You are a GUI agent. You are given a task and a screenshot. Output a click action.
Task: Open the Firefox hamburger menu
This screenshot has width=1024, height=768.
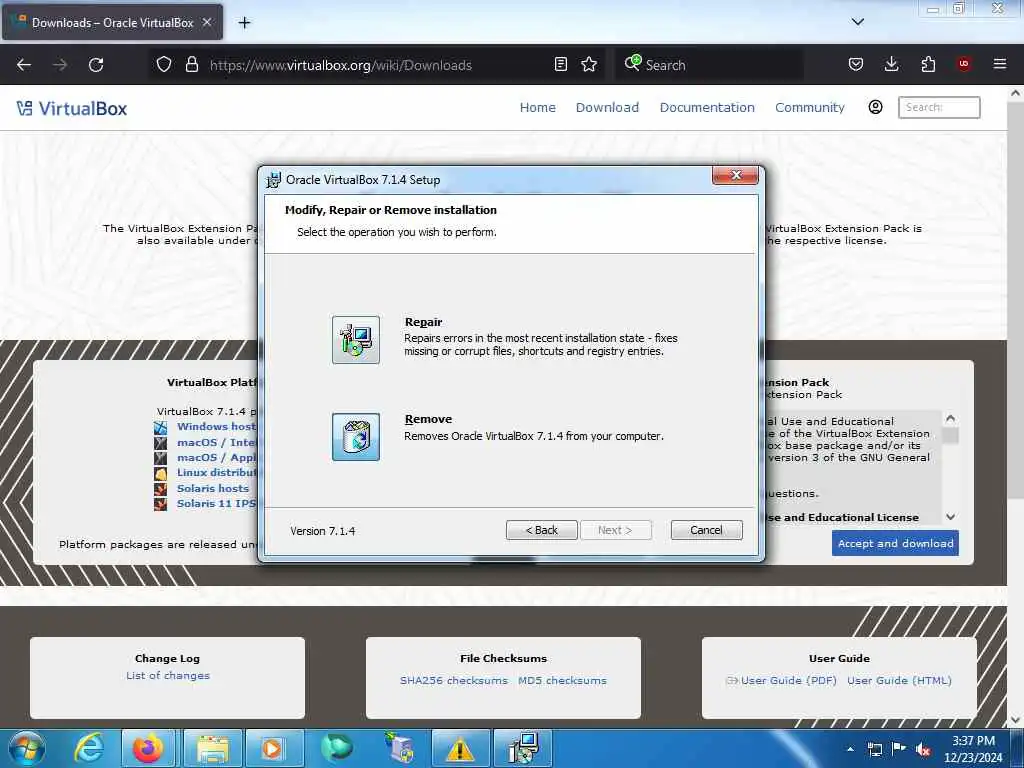(x=999, y=64)
